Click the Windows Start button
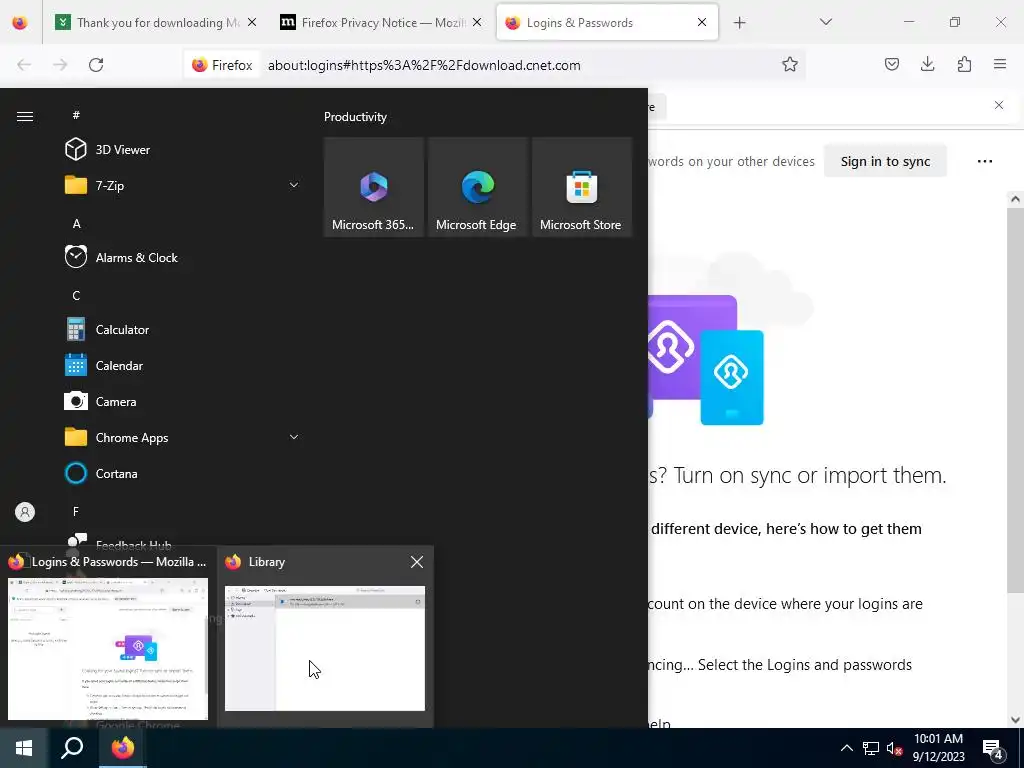 coord(24,748)
